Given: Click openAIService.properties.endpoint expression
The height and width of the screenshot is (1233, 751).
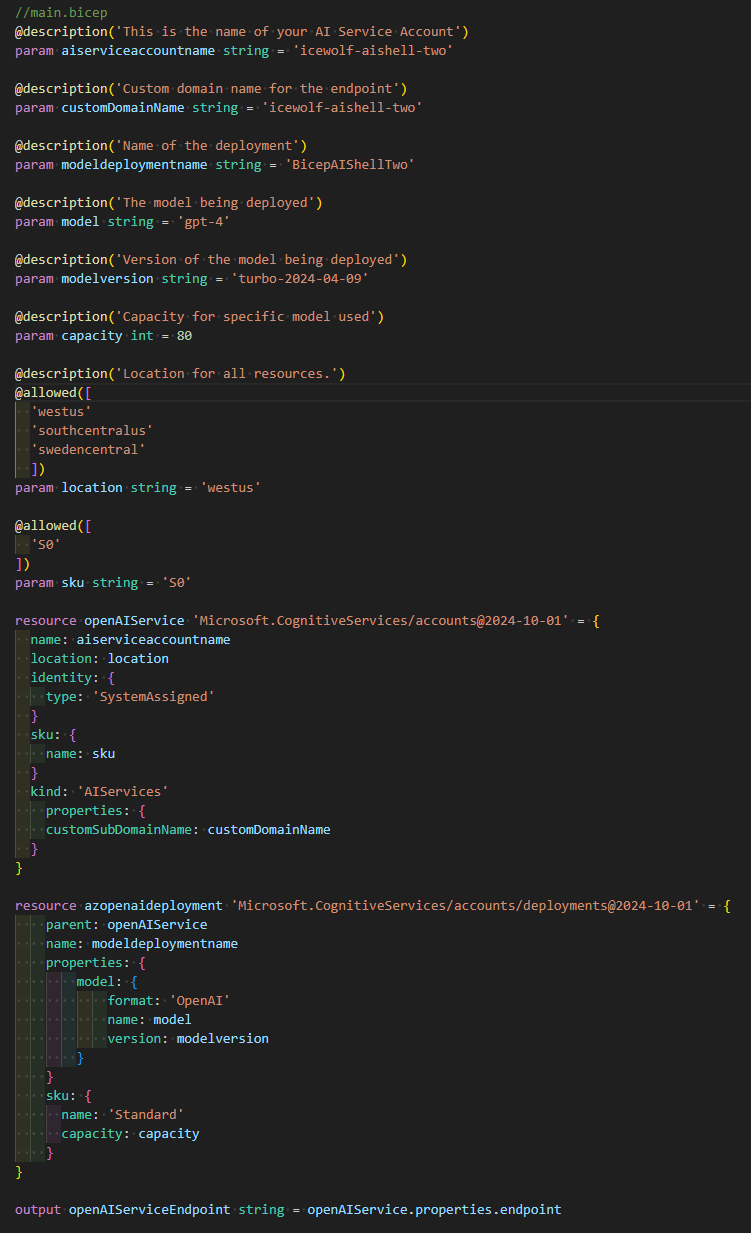Looking at the screenshot, I should click(434, 1209).
